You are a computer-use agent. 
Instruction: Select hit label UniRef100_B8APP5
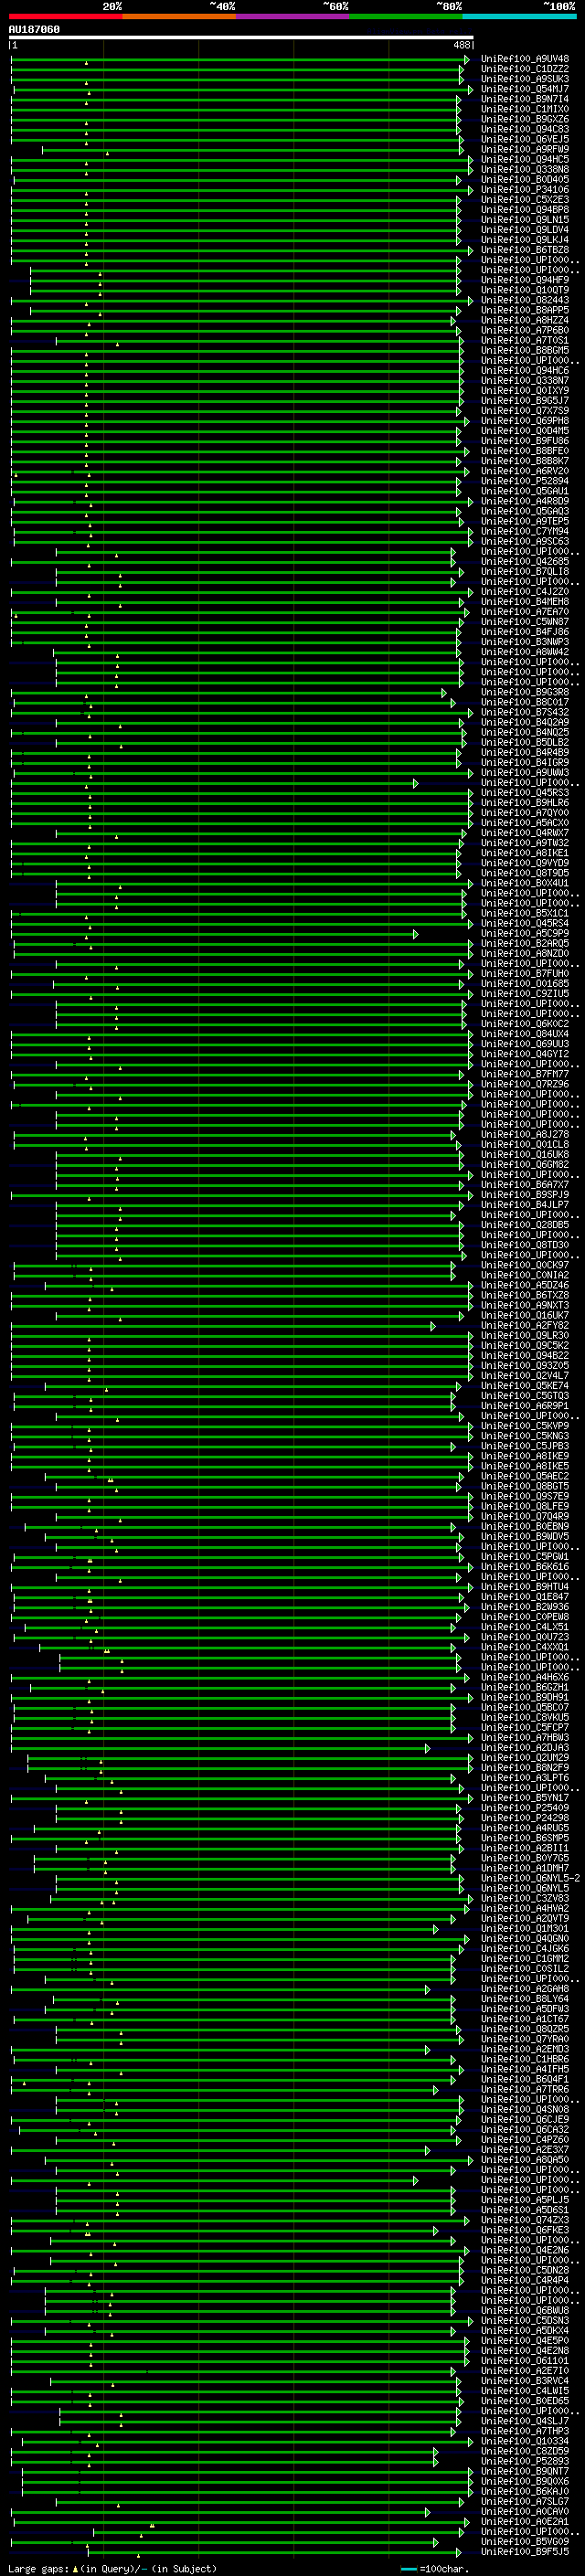(x=525, y=310)
